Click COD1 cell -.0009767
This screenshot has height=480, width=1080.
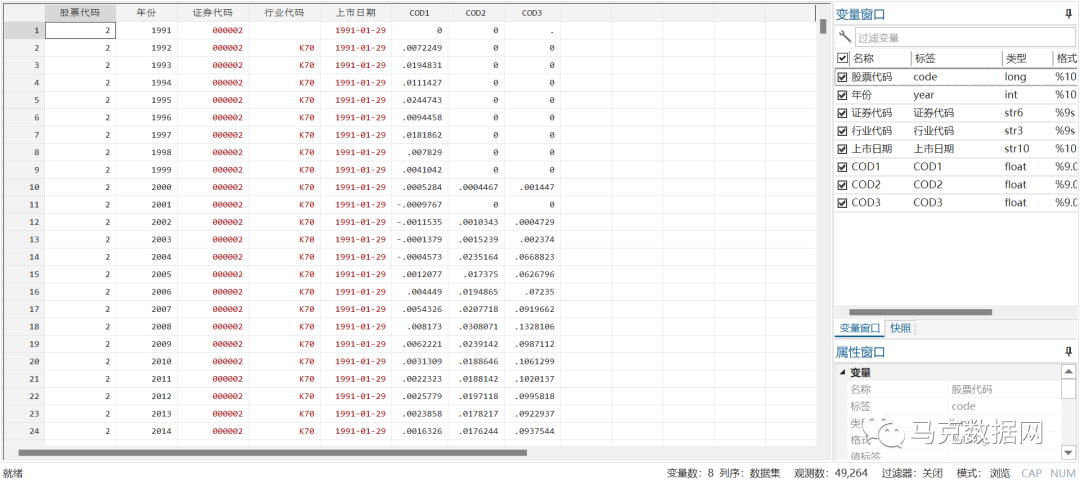(419, 205)
